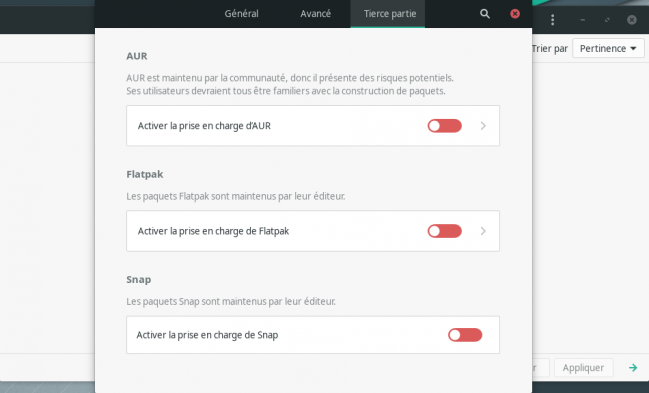Screen dimensions: 649x393
Task: Click the 'Activer la prise en charge d'AUR' label
Action: 204,126
